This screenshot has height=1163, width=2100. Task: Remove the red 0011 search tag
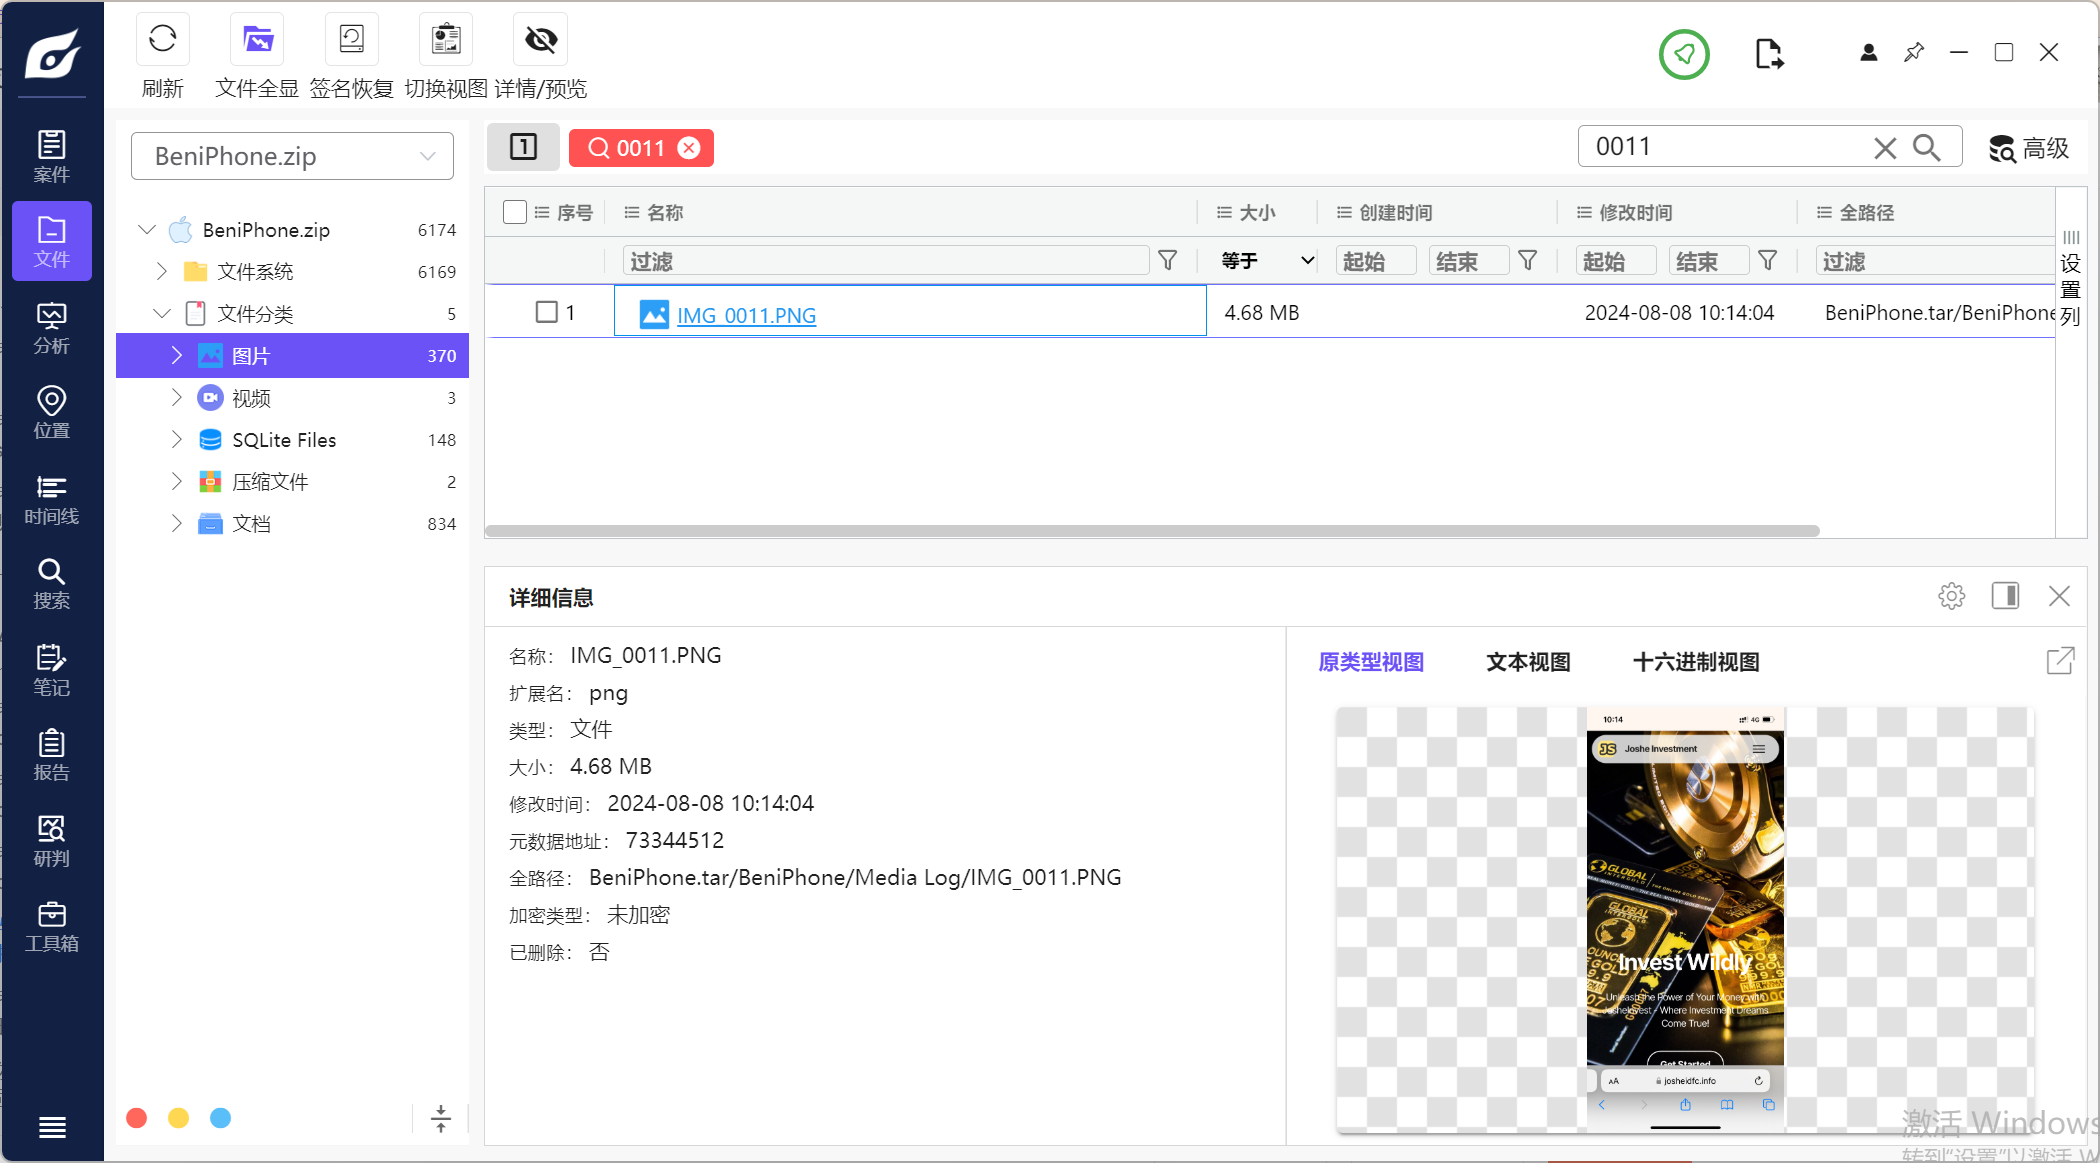[689, 148]
